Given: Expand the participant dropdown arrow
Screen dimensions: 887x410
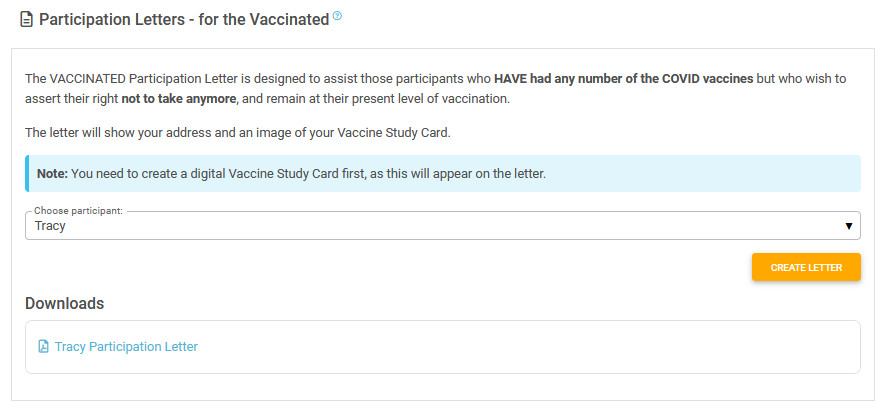Looking at the screenshot, I should [849, 226].
